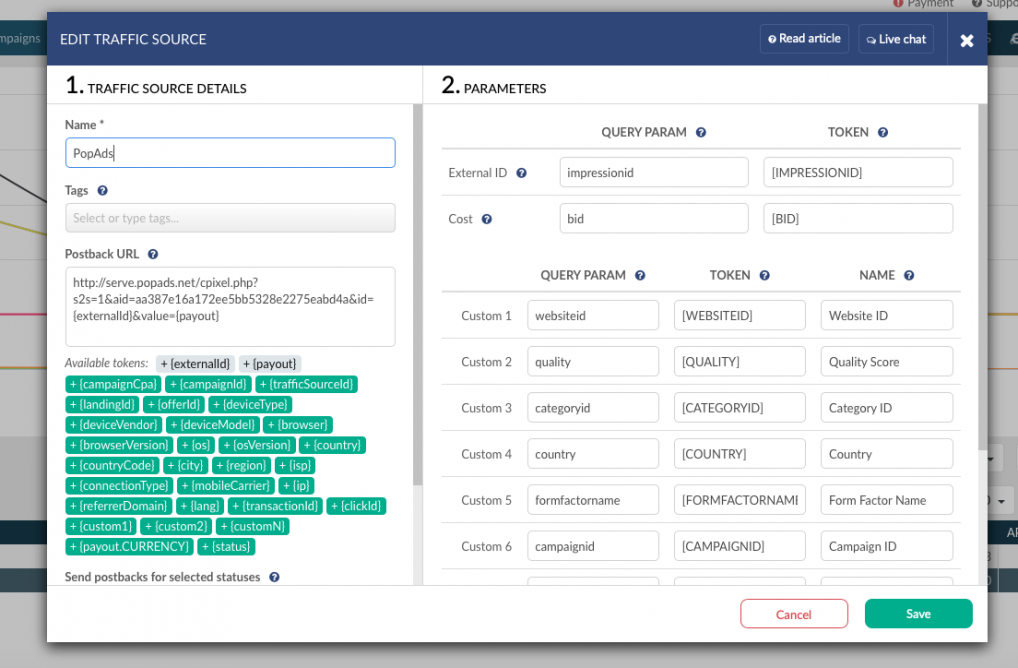
Task: Insert the {campaignId} token
Action: (208, 384)
